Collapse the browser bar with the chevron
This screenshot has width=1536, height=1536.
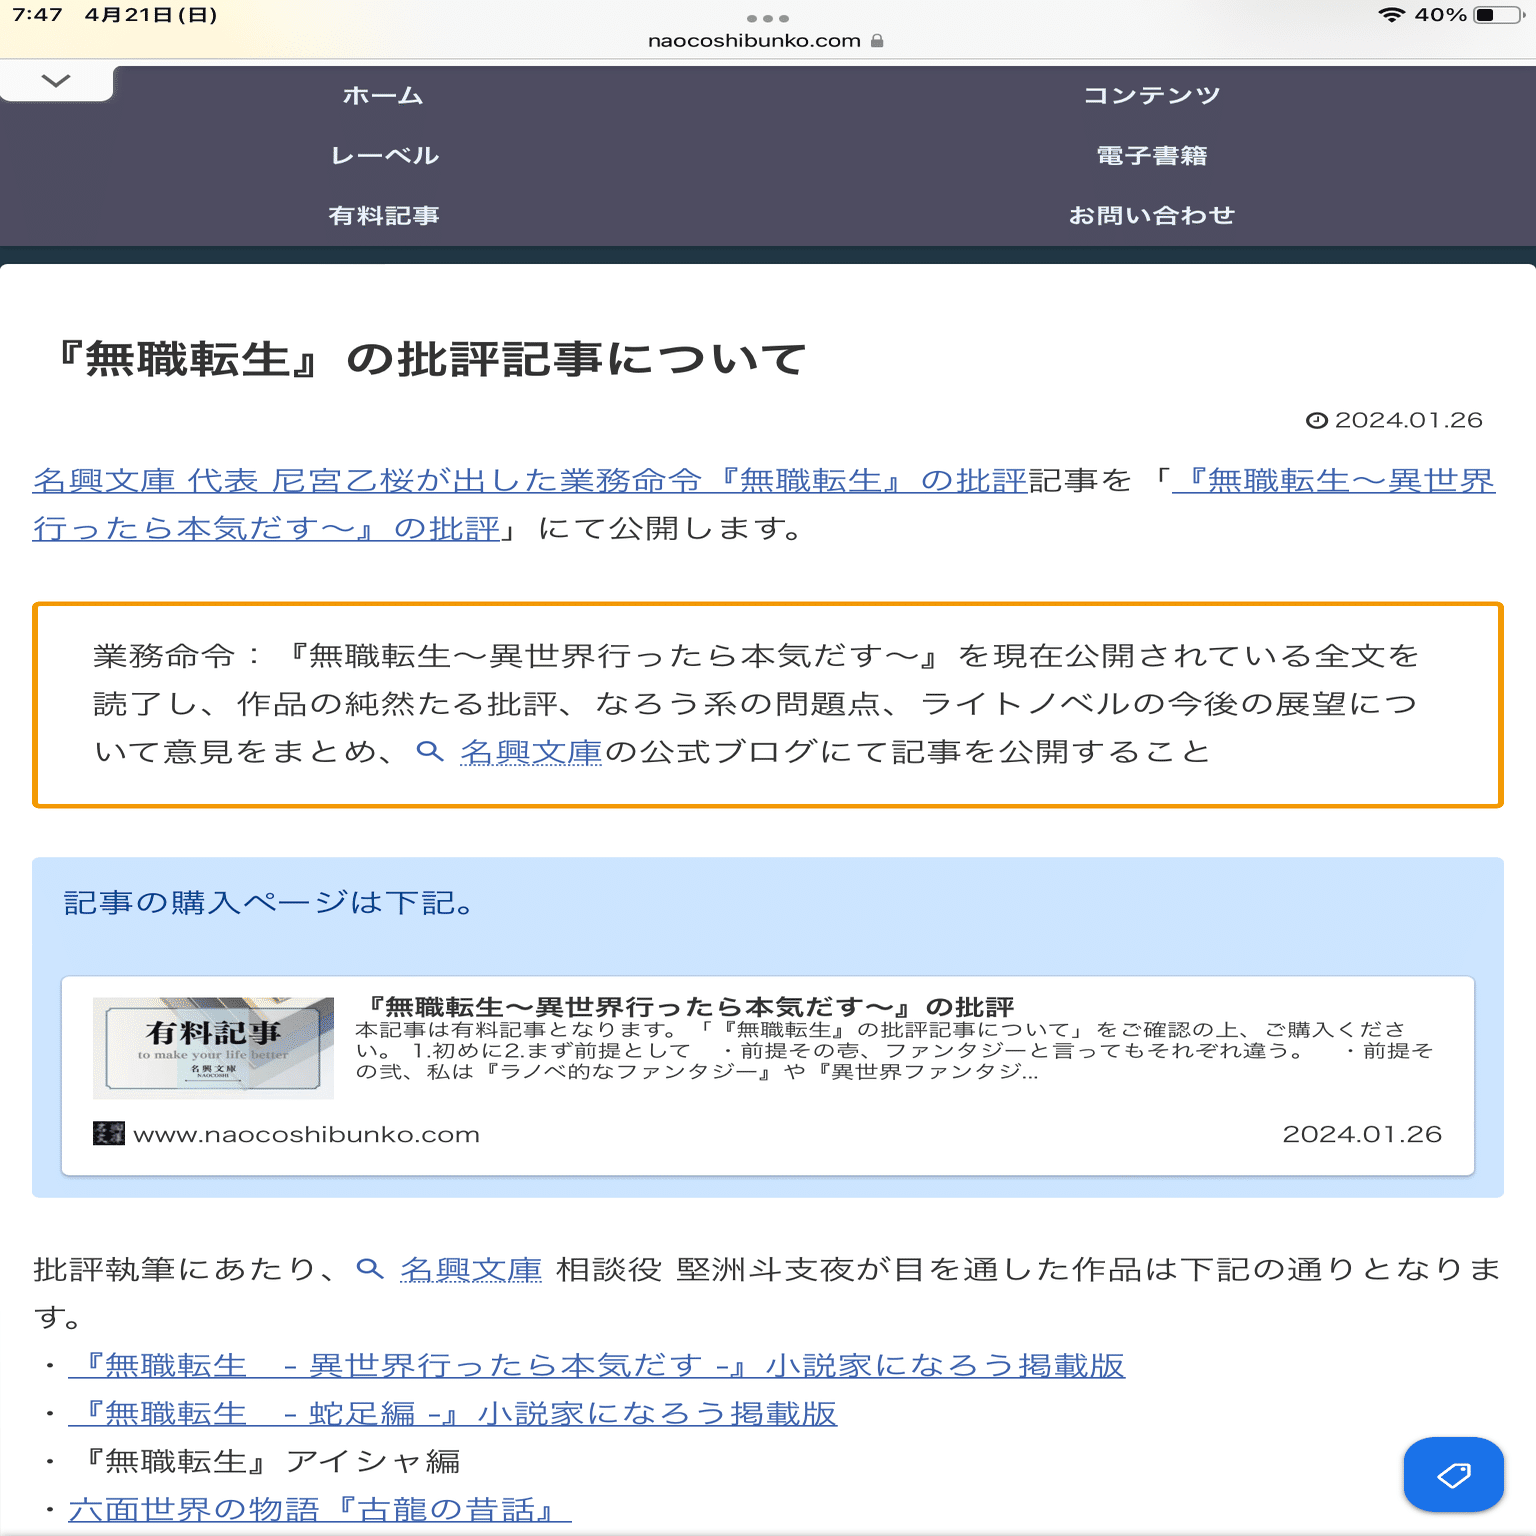56,81
